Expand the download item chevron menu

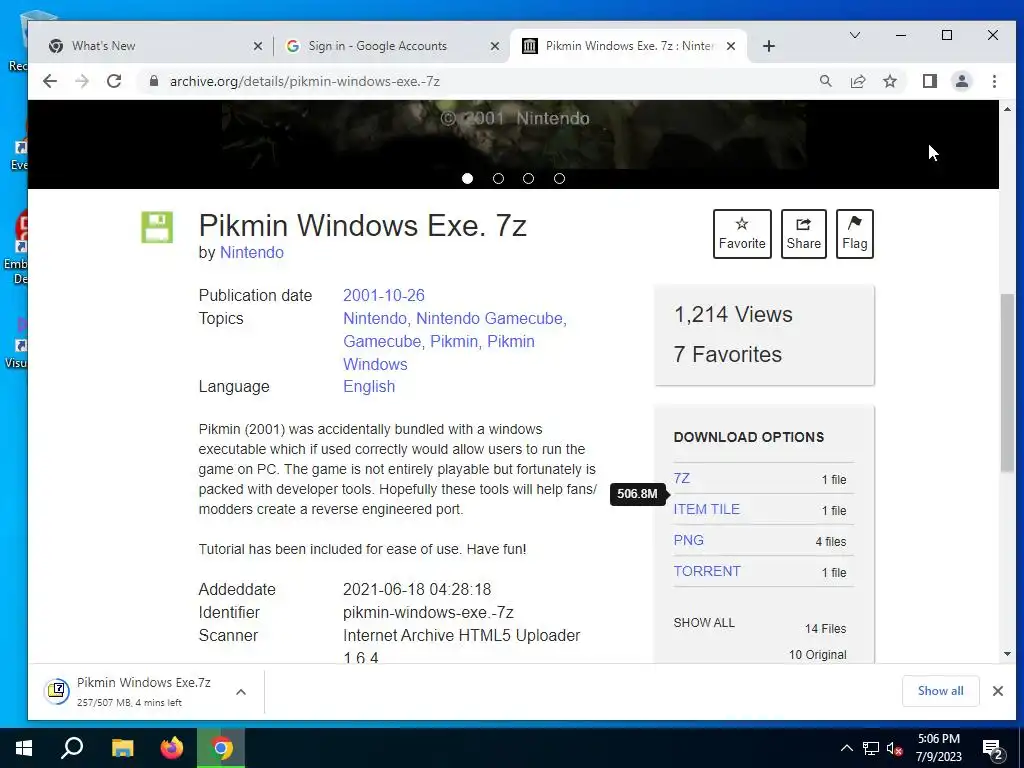[241, 692]
